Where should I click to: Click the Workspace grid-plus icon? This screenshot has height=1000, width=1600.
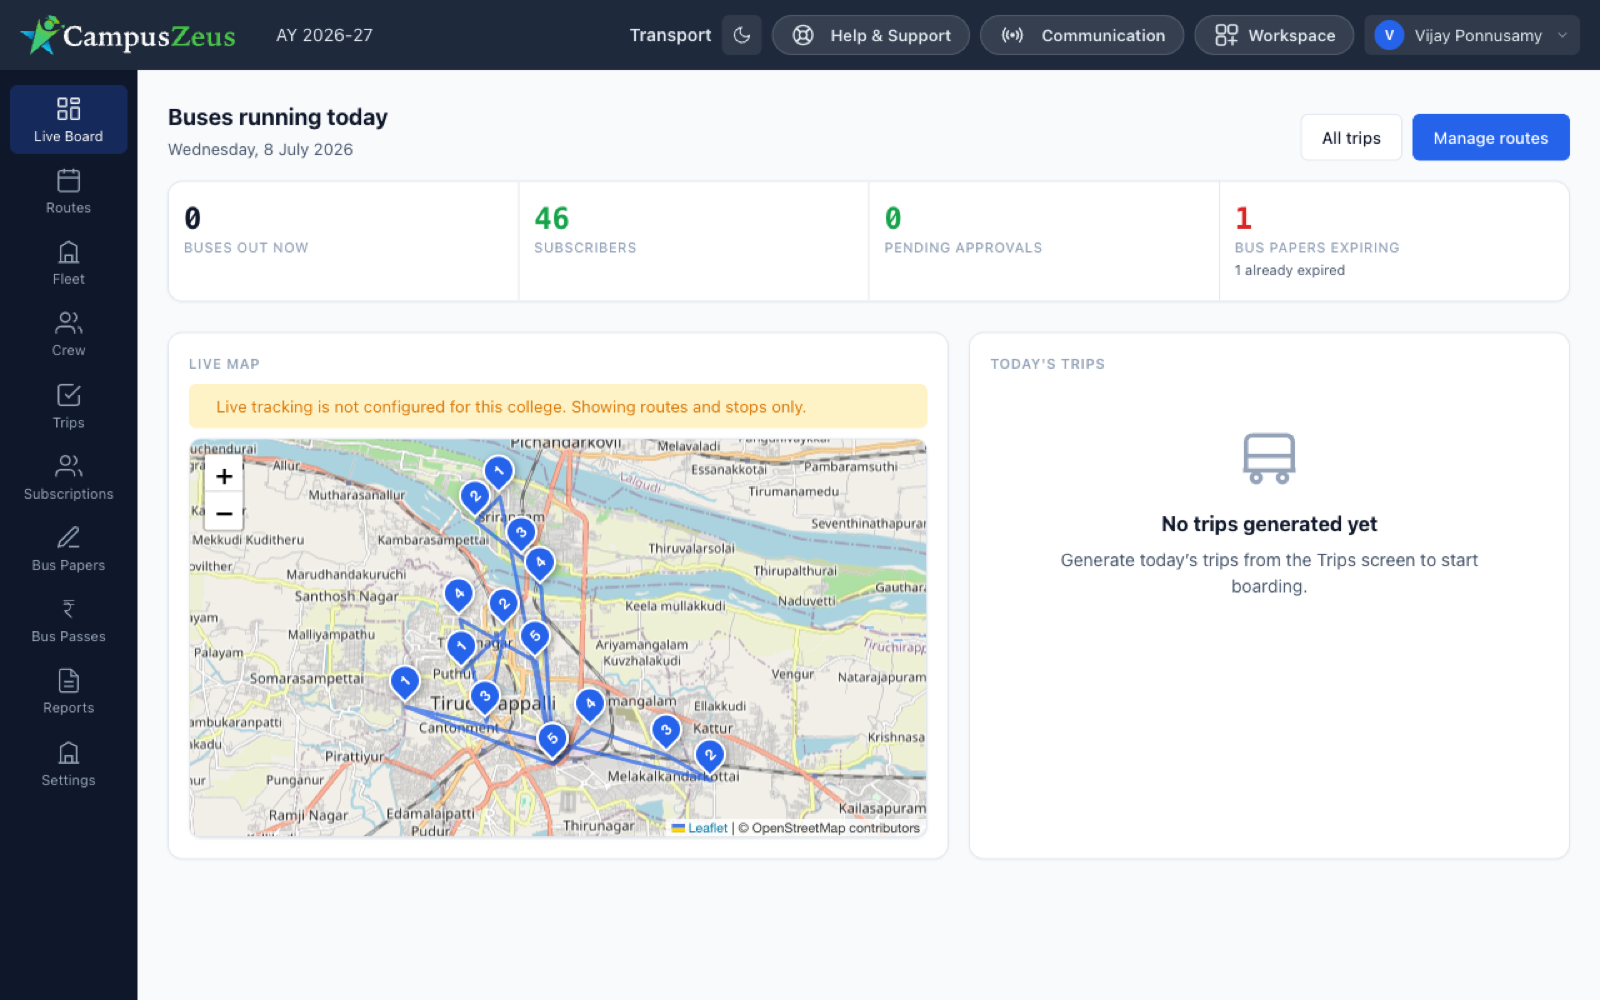pos(1226,35)
